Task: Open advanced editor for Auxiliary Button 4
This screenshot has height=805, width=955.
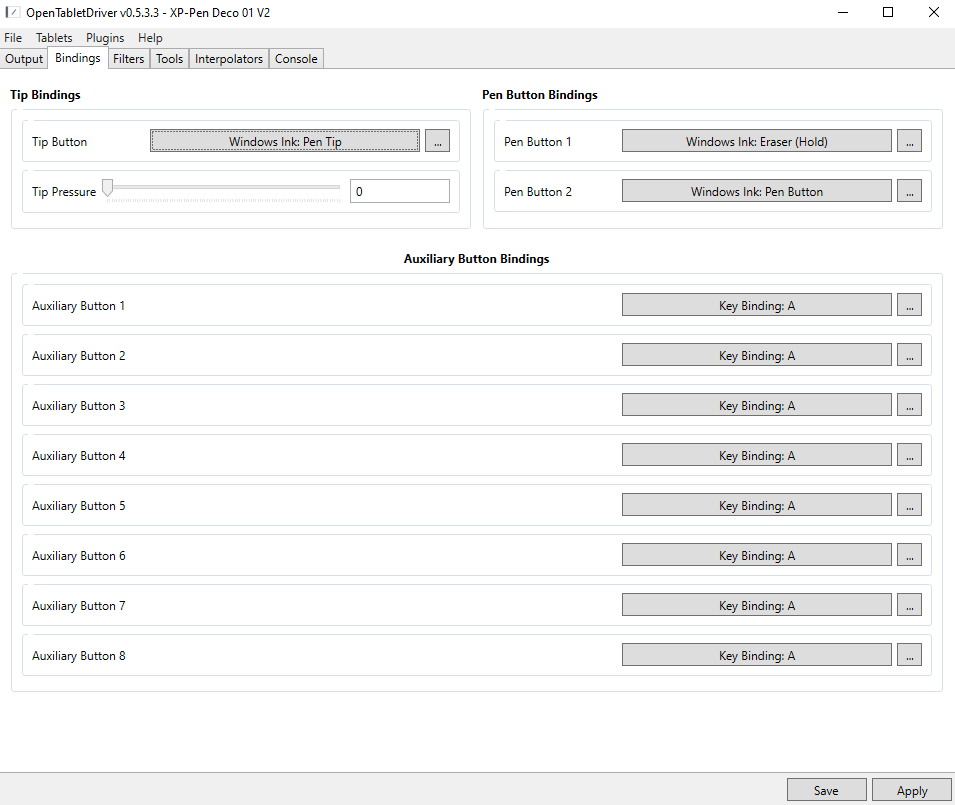Action: [x=909, y=455]
